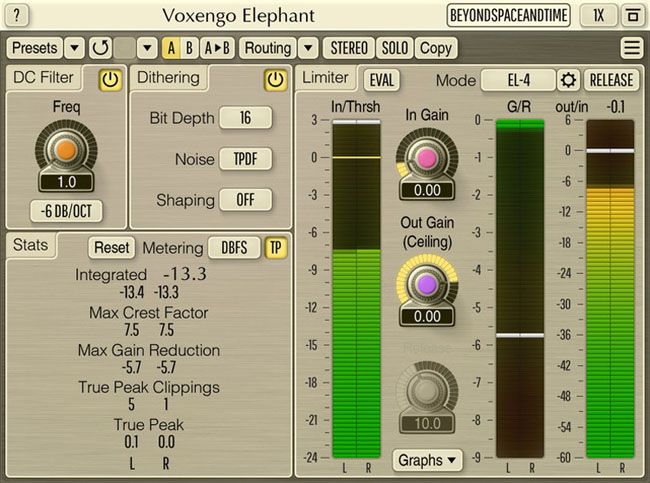Image resolution: width=650 pixels, height=483 pixels.
Task: Click the Routing button
Action: [x=268, y=48]
